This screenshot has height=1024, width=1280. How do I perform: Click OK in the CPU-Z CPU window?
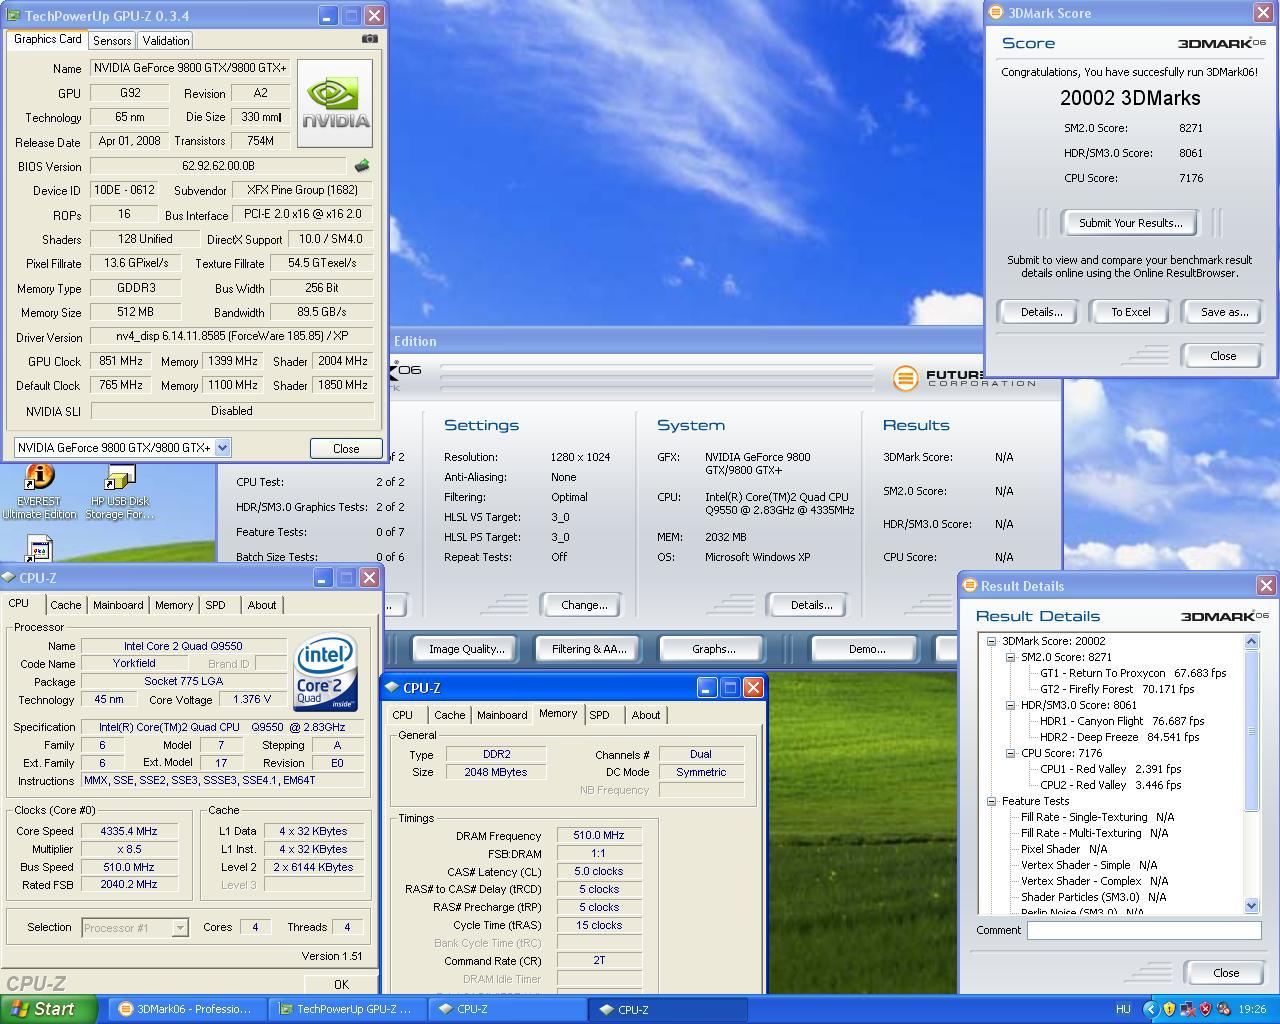click(341, 985)
